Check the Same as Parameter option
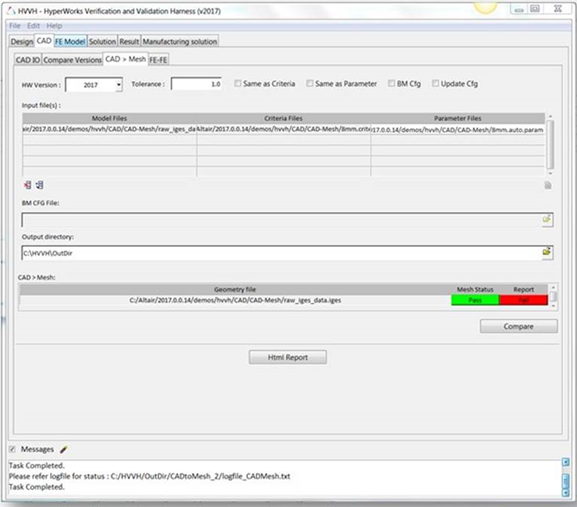The image size is (577, 507). pyautogui.click(x=310, y=84)
